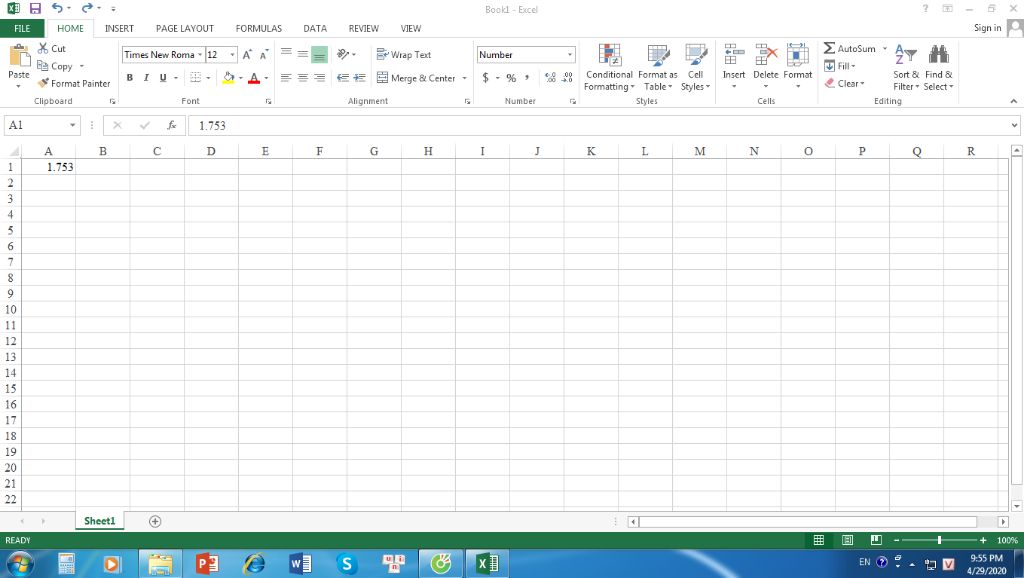Open the FILE tab
Viewport: 1024px width, 578px height.
22,28
